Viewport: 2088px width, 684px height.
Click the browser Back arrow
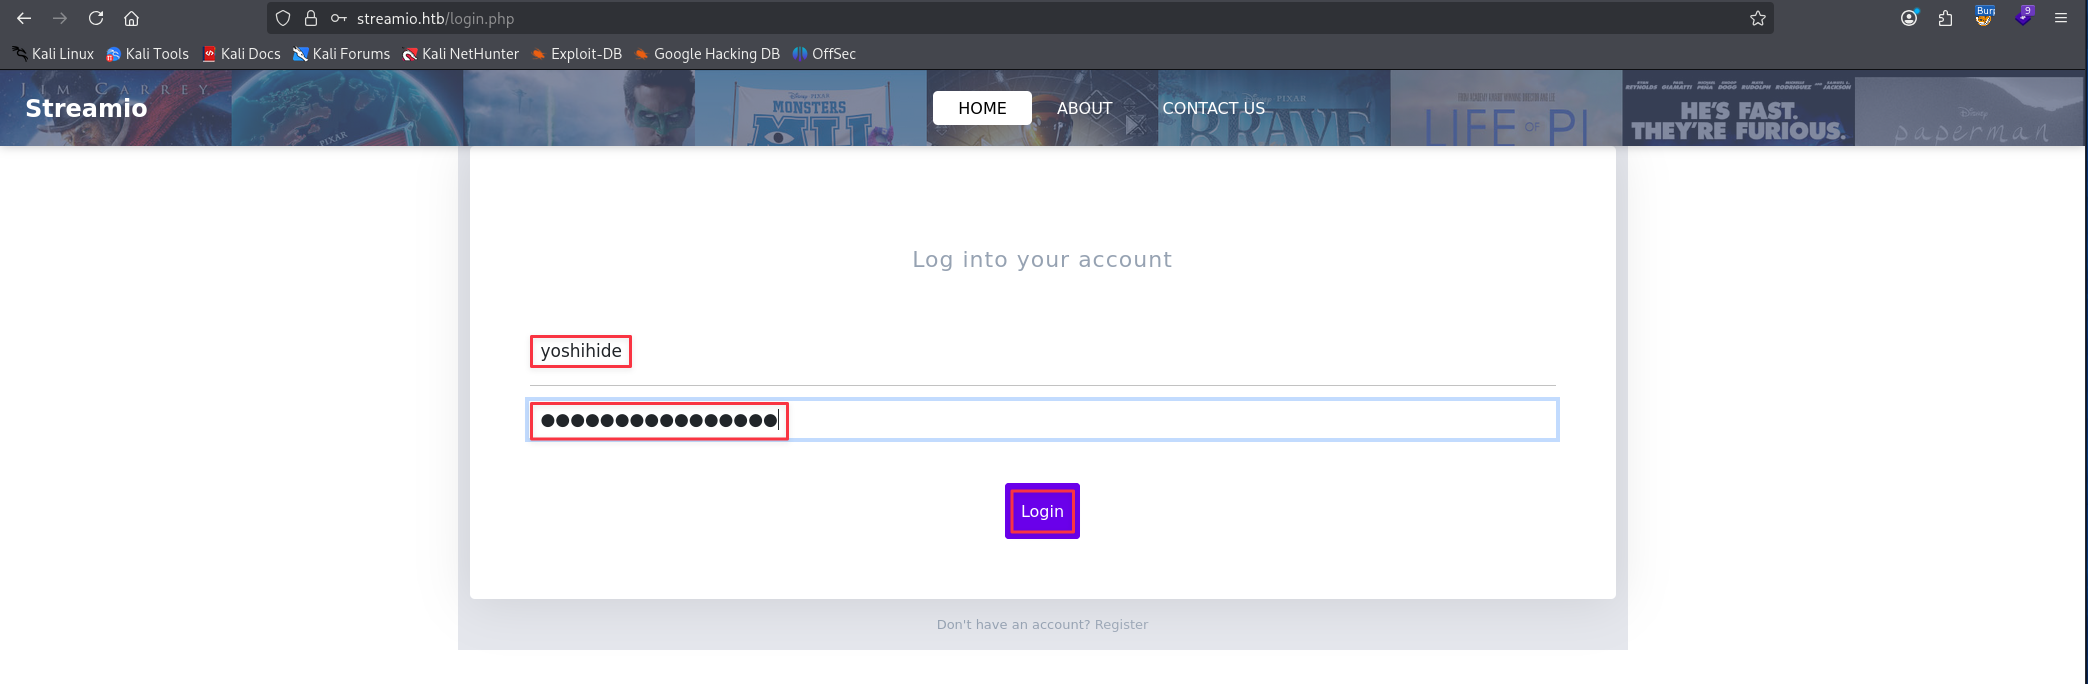click(24, 18)
